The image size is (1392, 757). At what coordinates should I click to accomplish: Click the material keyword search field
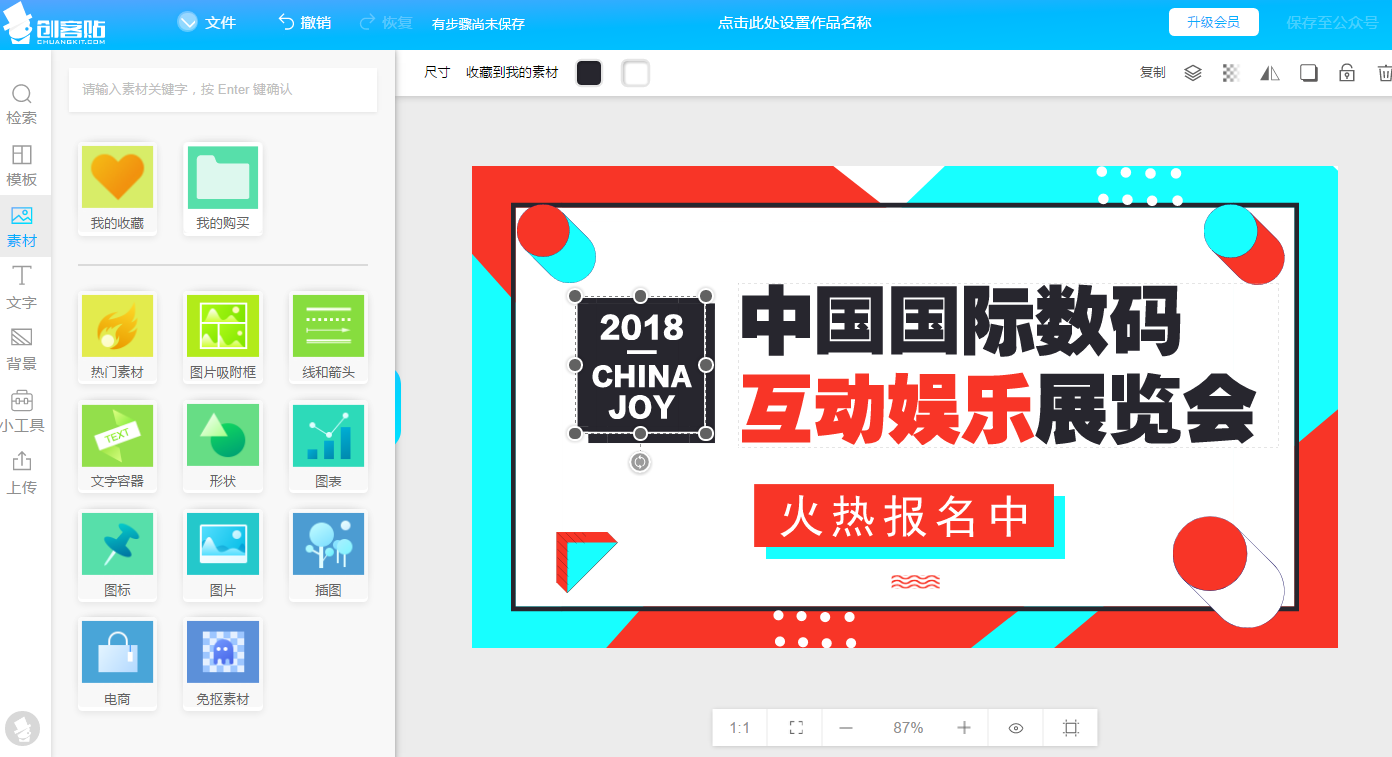(x=223, y=90)
